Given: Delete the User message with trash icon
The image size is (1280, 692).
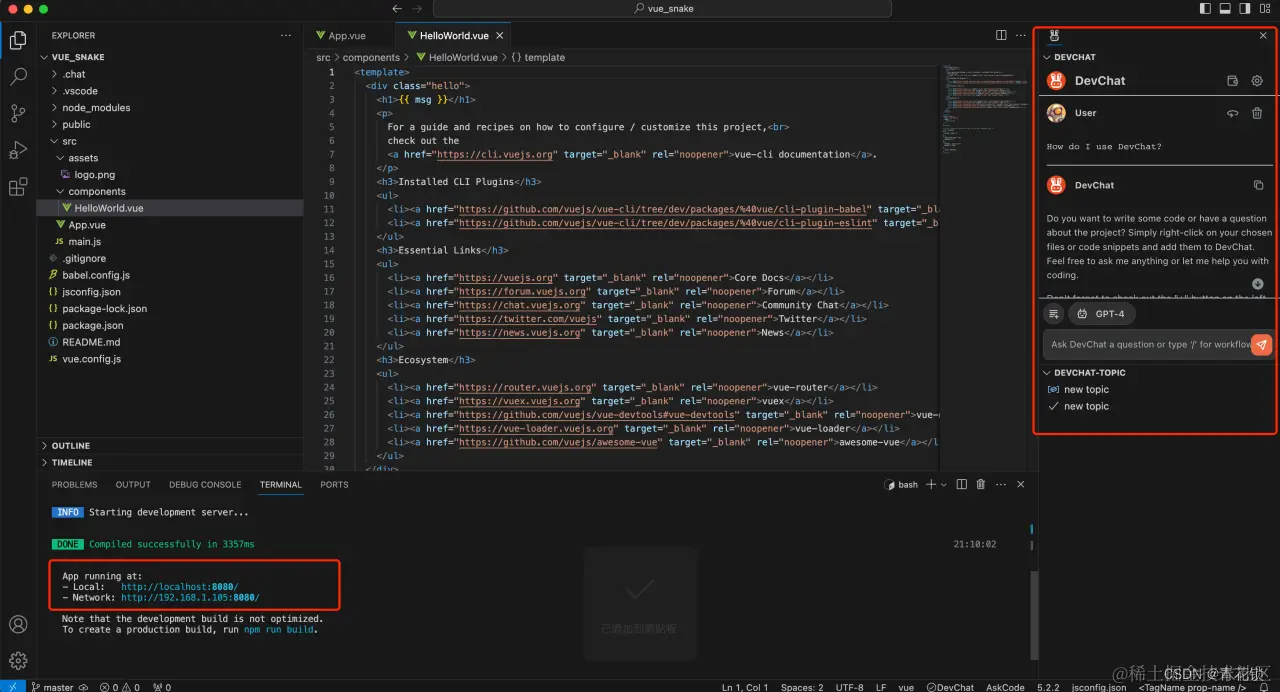Looking at the screenshot, I should 1257,113.
